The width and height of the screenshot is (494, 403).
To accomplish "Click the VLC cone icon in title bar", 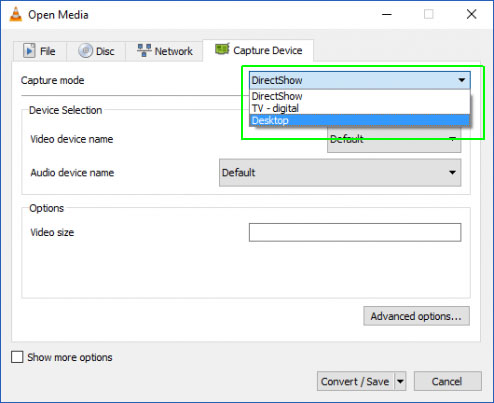I will click(x=15, y=14).
